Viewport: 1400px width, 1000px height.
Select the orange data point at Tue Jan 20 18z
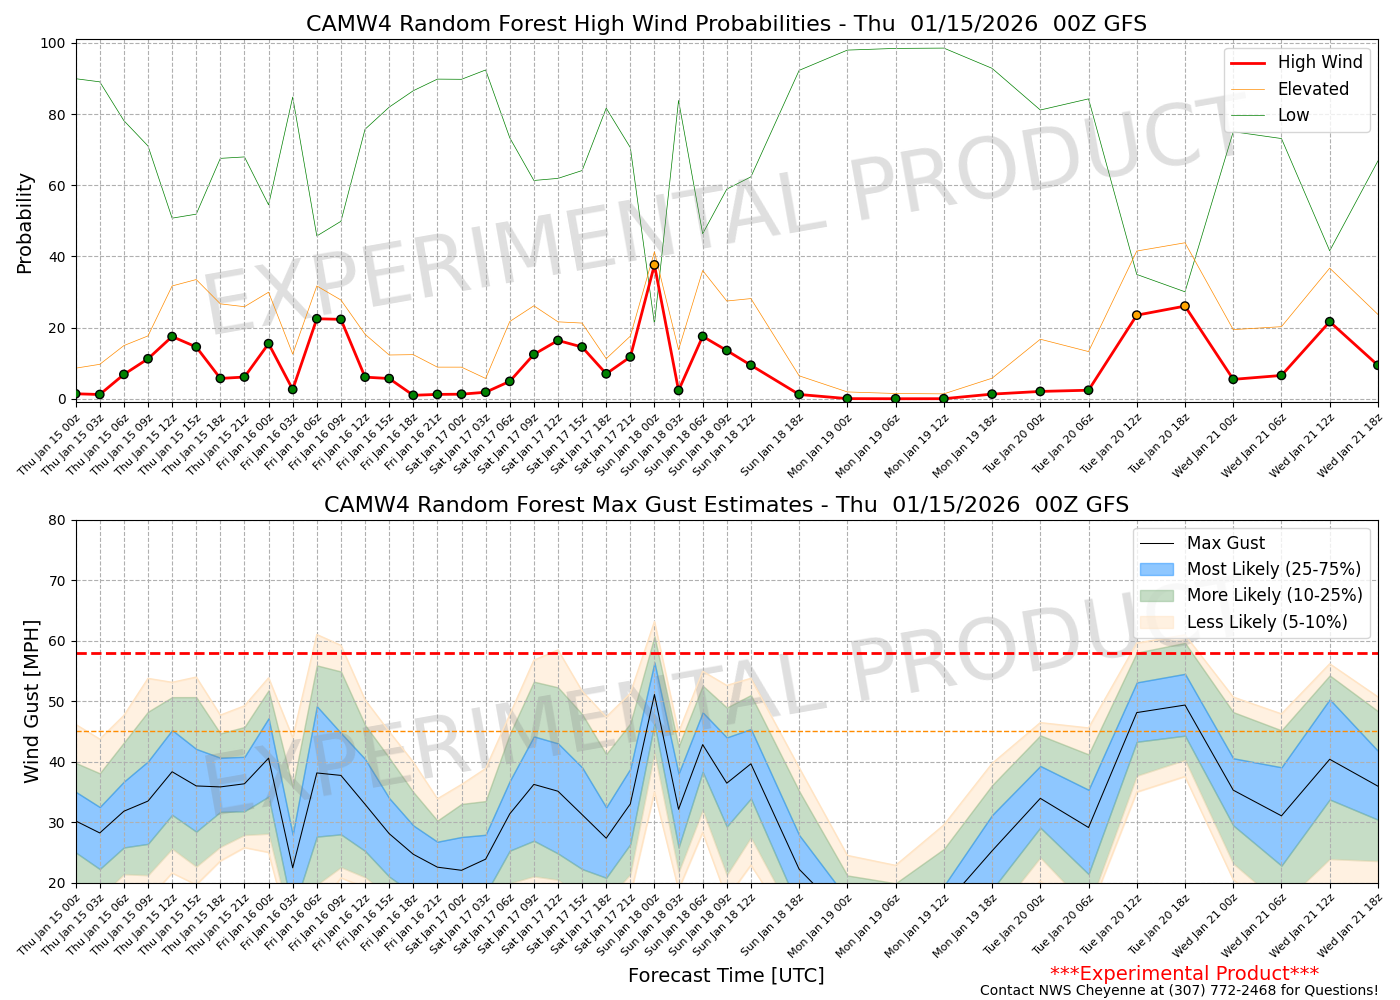pyautogui.click(x=1184, y=306)
